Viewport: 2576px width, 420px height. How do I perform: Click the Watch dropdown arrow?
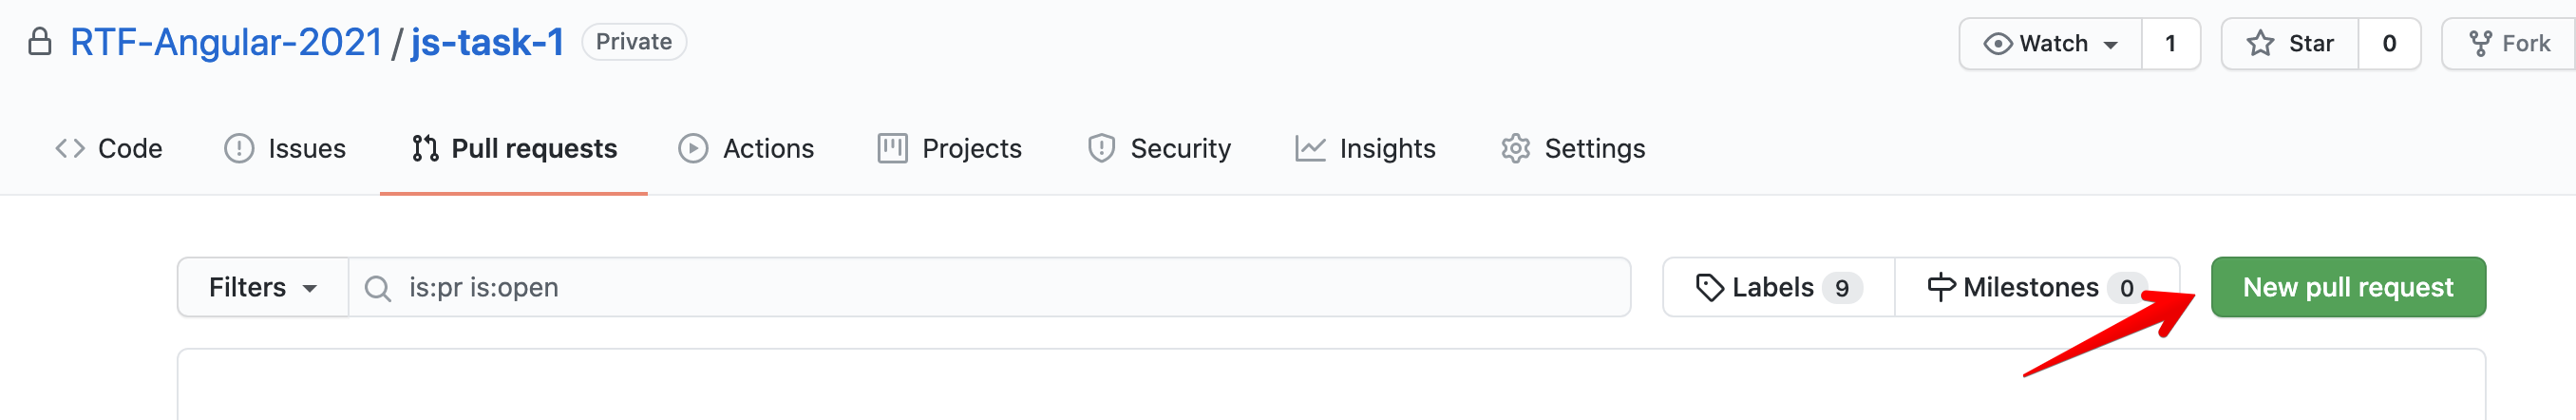click(x=2110, y=46)
